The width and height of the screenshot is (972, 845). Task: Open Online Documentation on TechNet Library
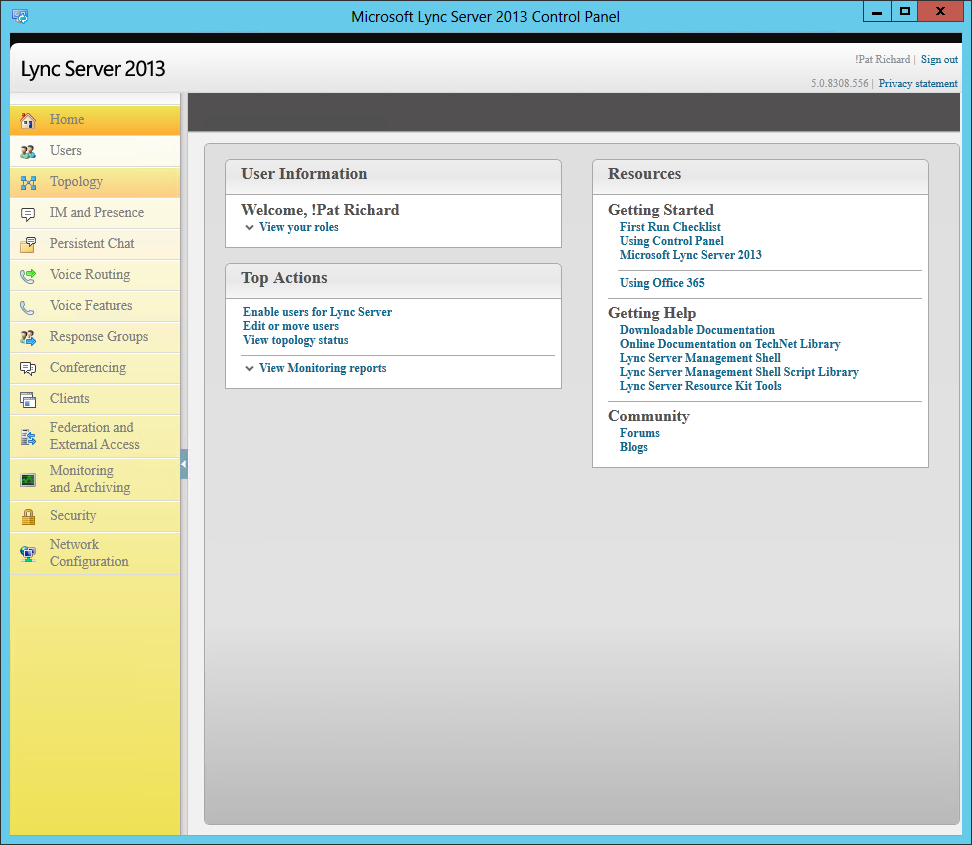[730, 344]
